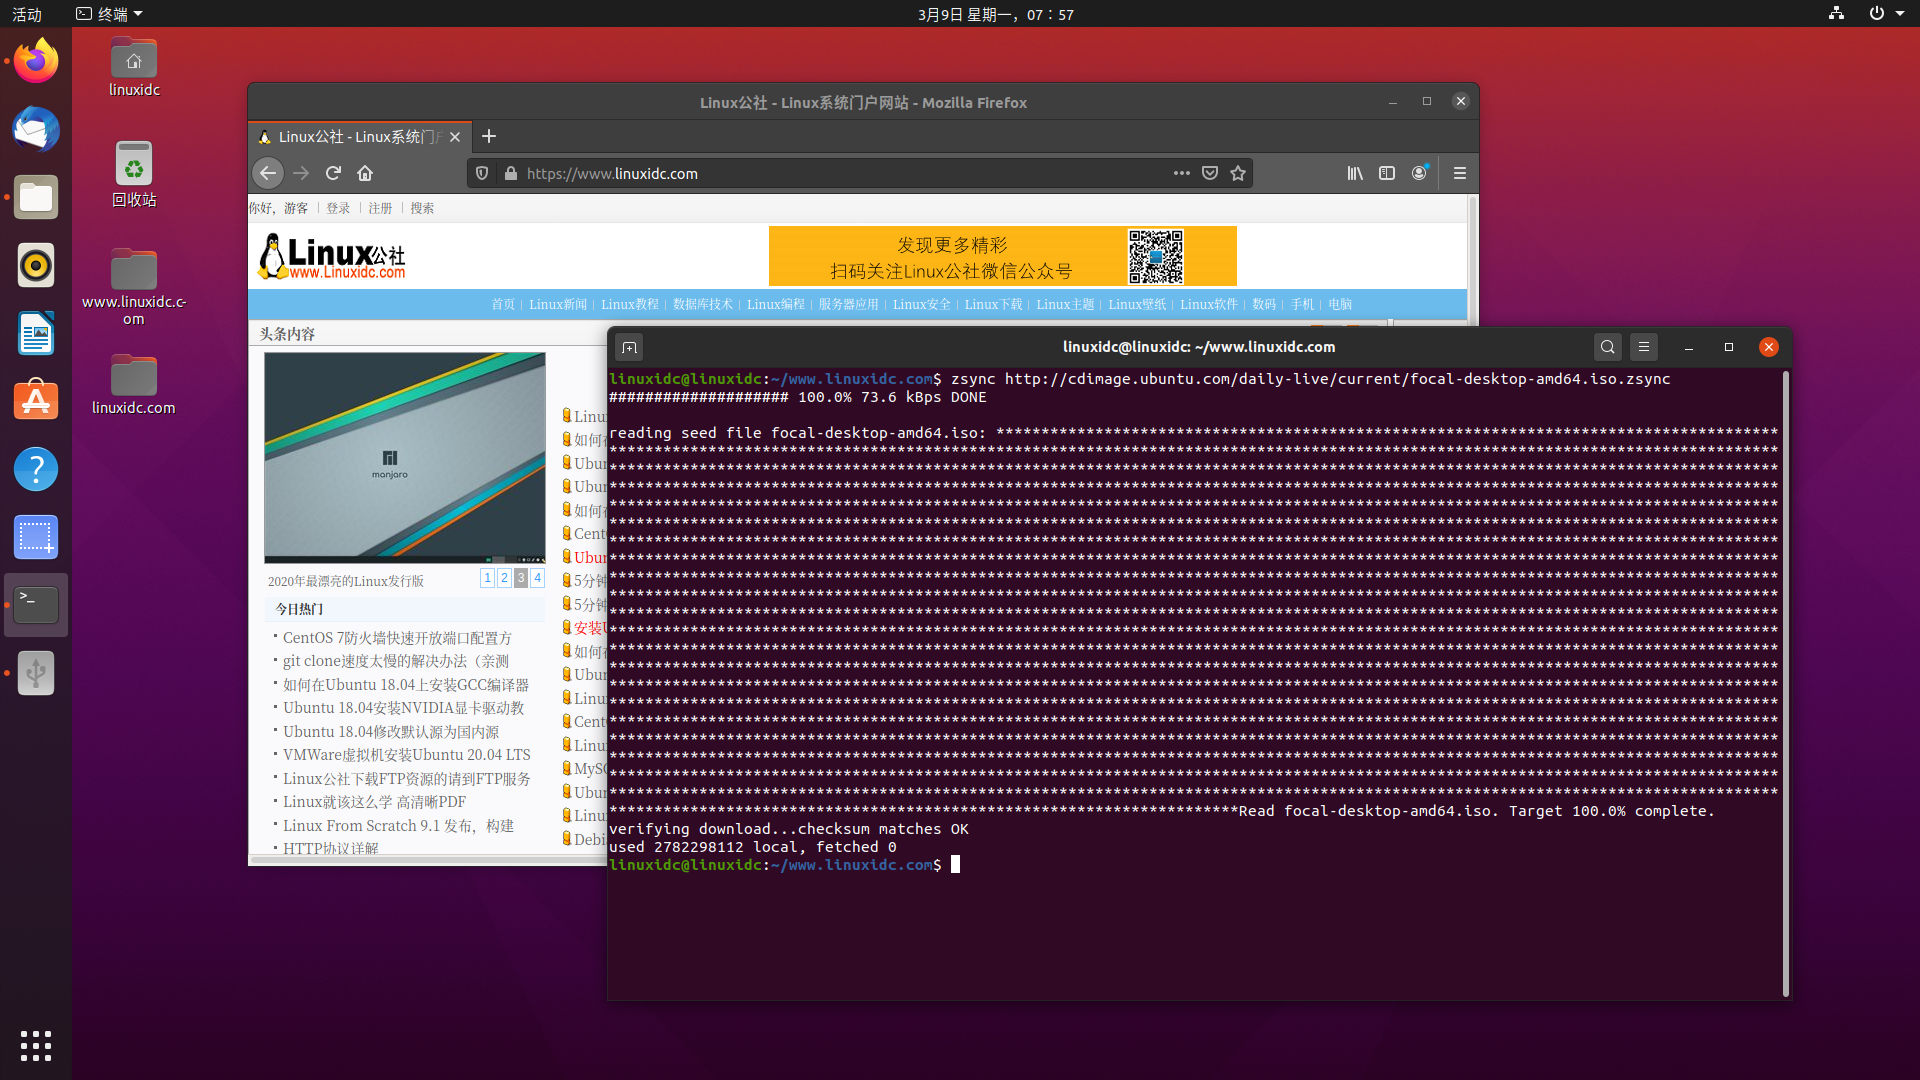Toggle the tracking protection shield
The width and height of the screenshot is (1920, 1080).
[482, 173]
